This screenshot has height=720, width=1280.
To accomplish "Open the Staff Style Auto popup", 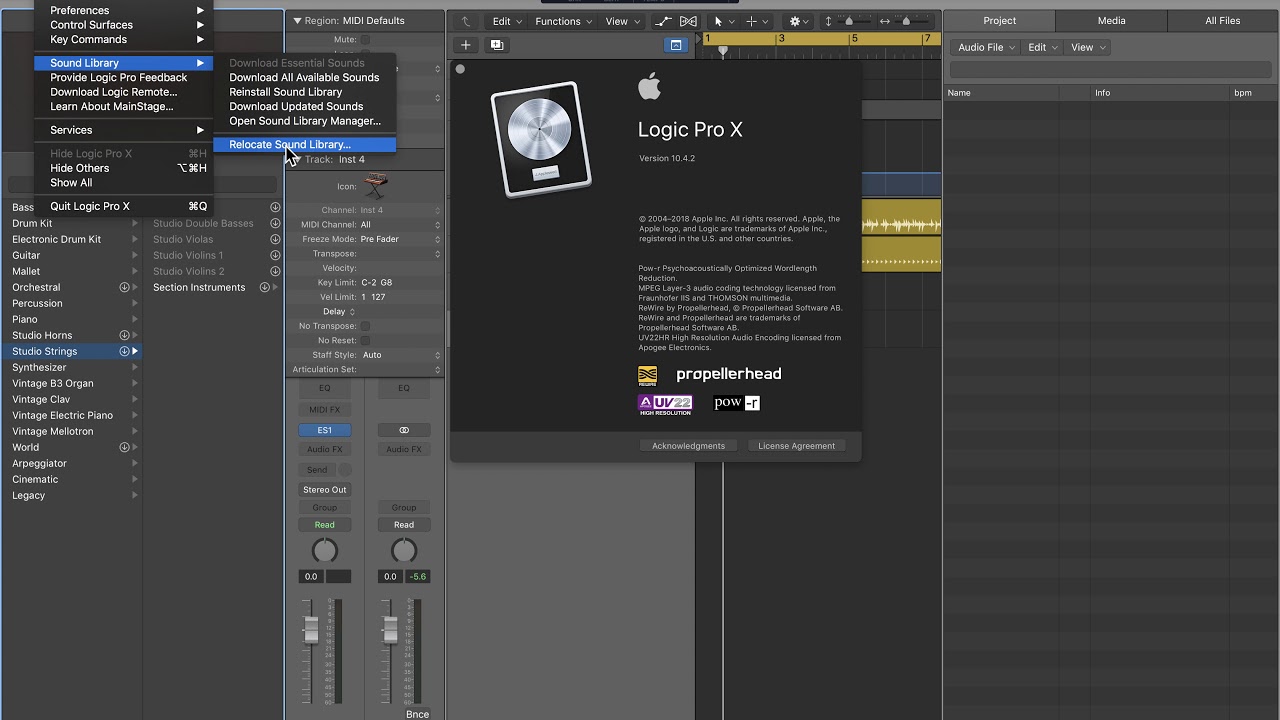I will pyautogui.click(x=400, y=355).
